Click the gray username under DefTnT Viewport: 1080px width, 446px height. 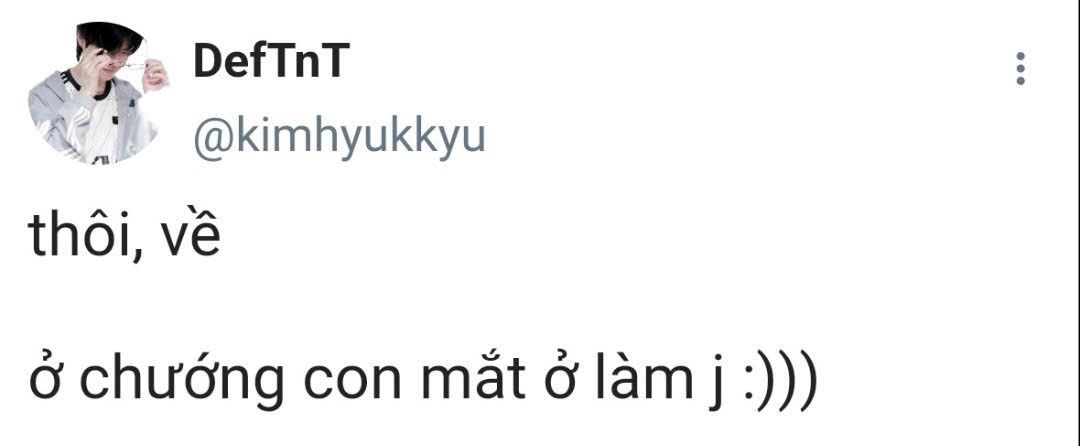point(339,136)
